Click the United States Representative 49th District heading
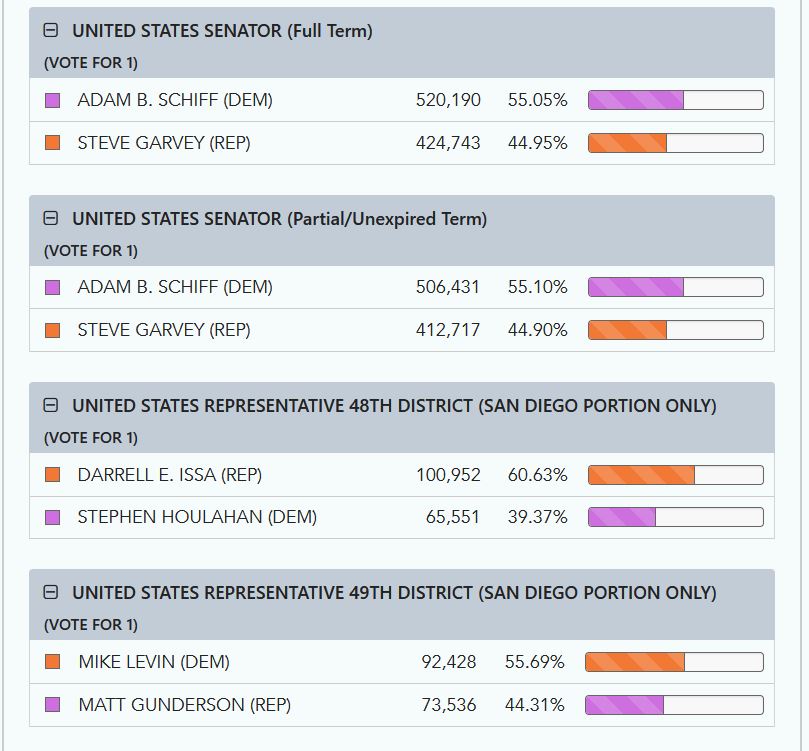Image resolution: width=809 pixels, height=751 pixels. [394, 593]
